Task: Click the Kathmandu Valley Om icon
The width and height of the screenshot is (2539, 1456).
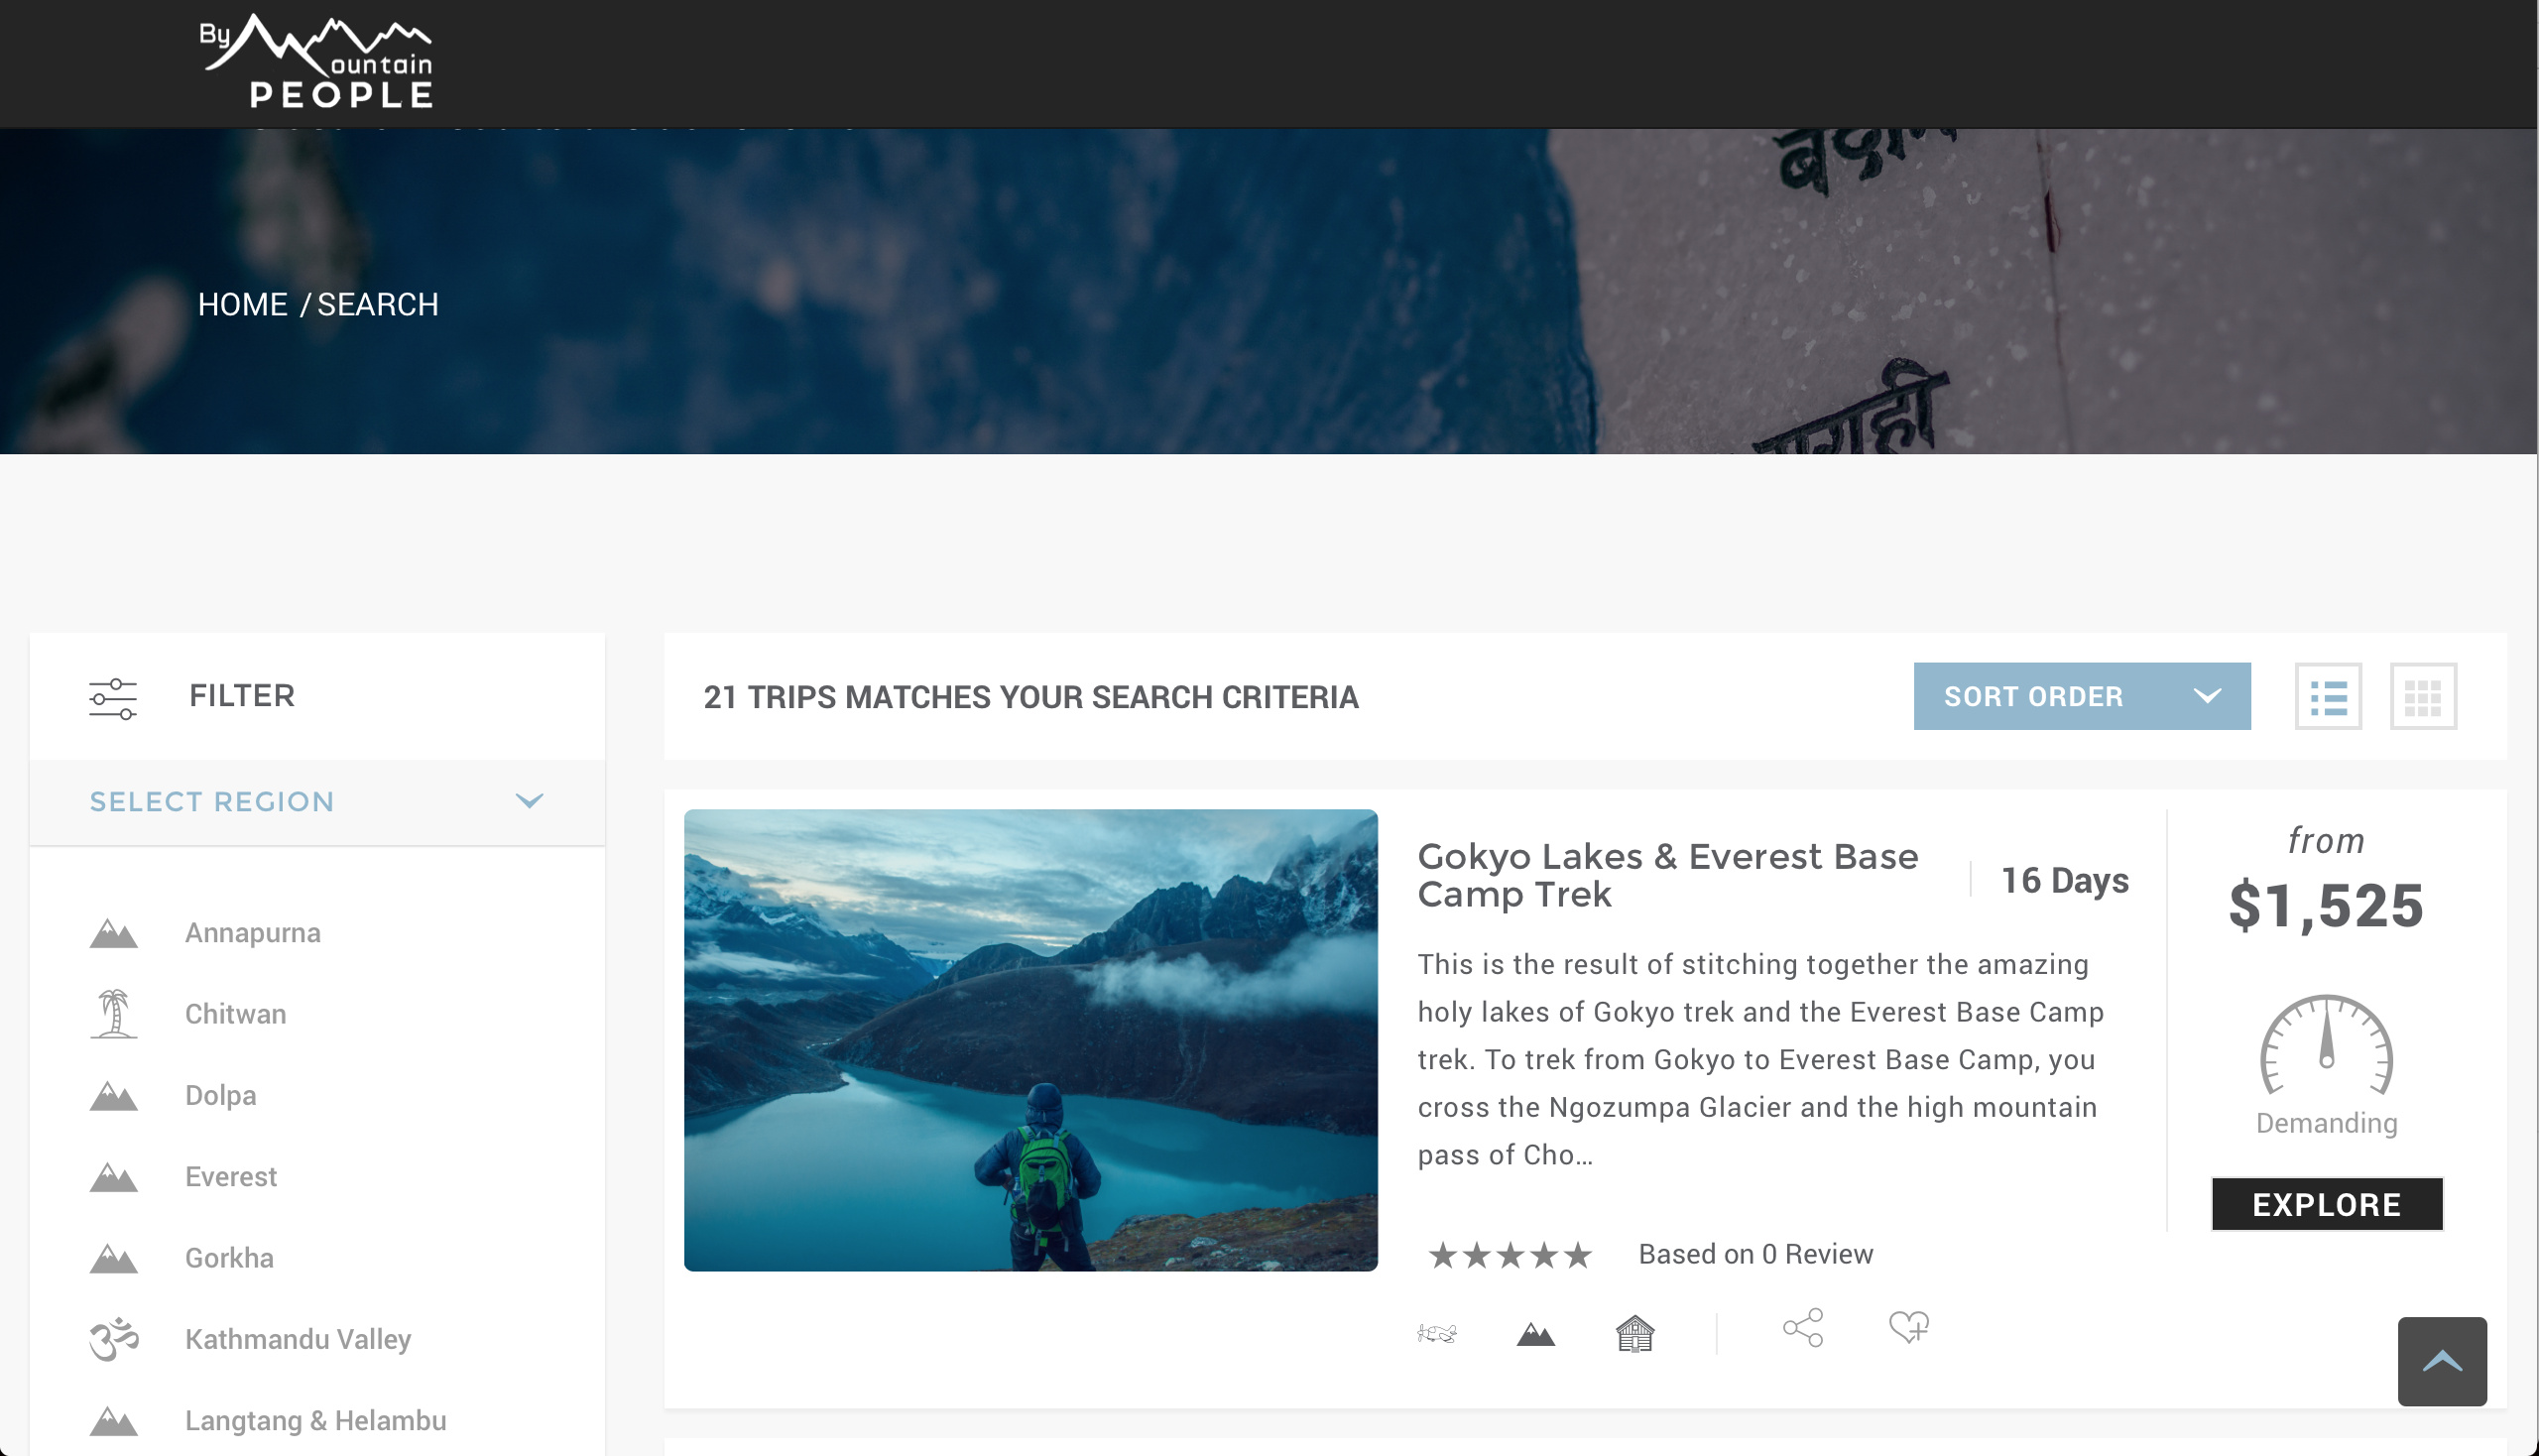Action: [x=114, y=1339]
